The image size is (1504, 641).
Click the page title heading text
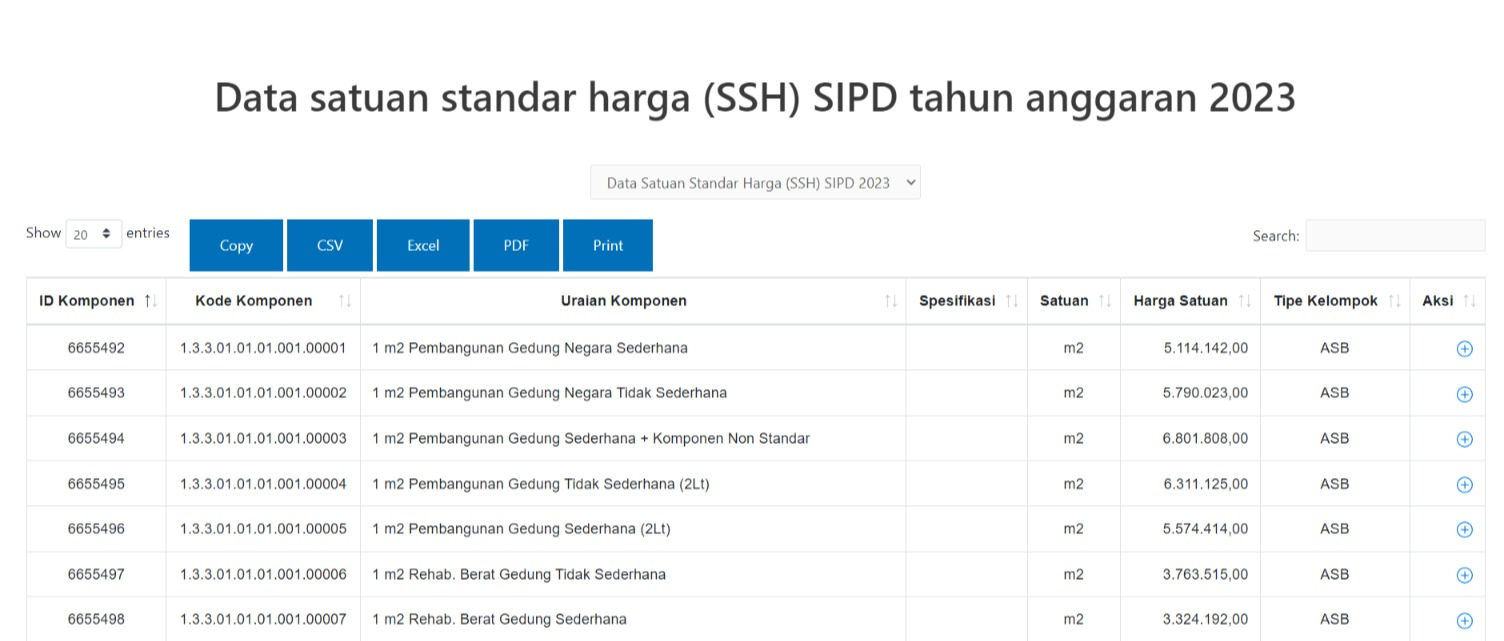pyautogui.click(x=755, y=98)
